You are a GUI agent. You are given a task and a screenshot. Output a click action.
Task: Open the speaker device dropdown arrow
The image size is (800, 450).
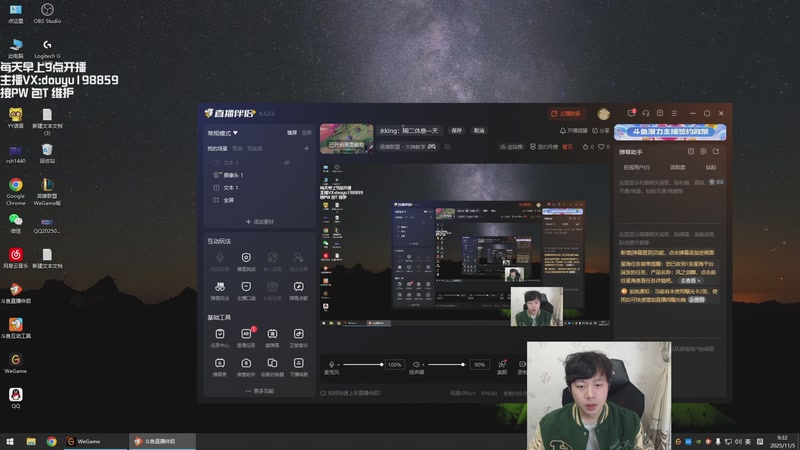pyautogui.click(x=423, y=365)
